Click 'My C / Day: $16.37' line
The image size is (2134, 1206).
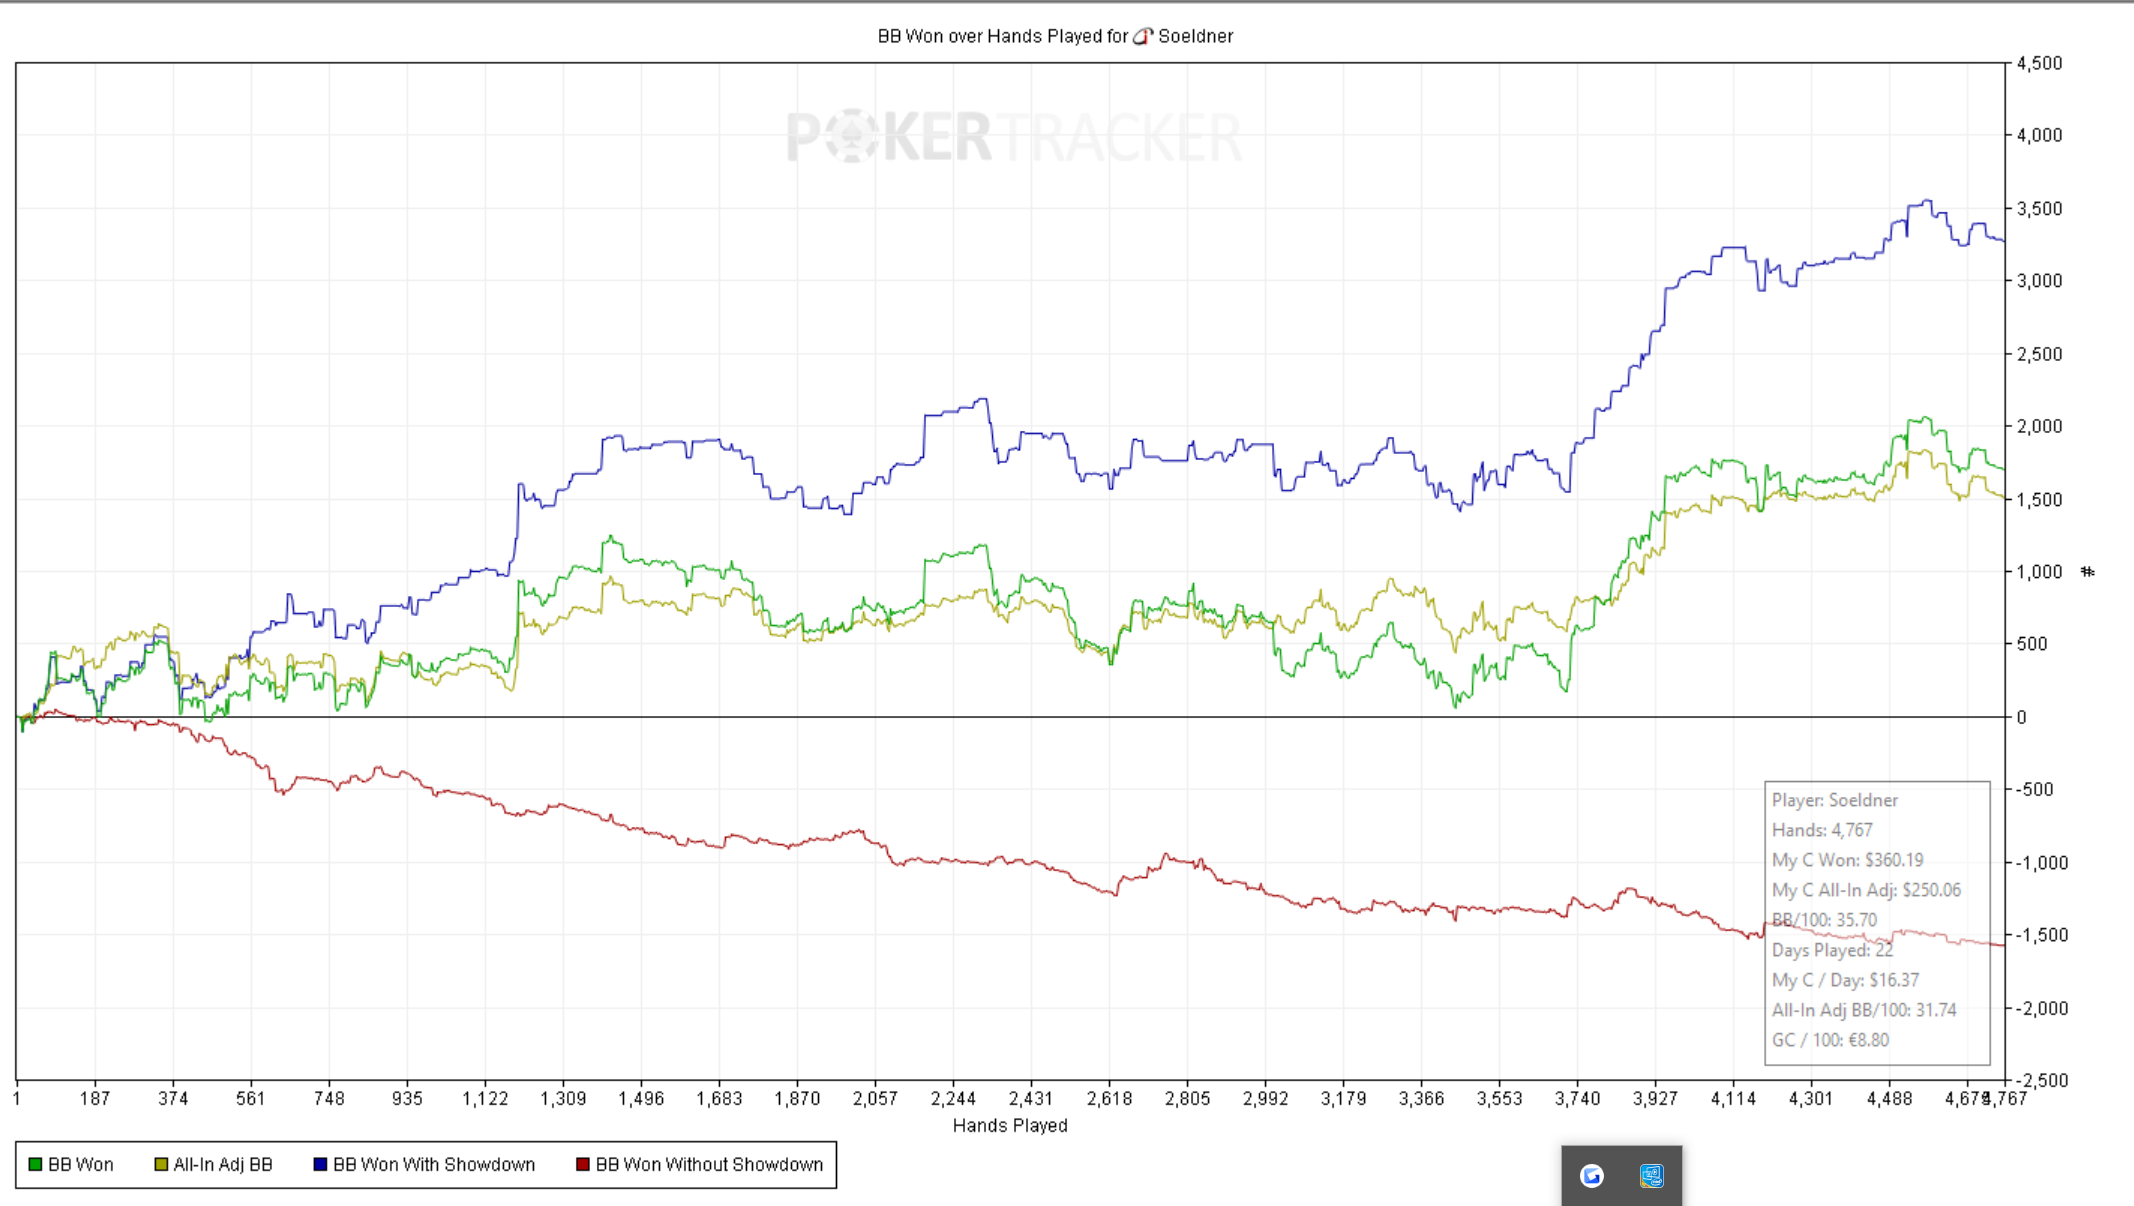[1845, 980]
